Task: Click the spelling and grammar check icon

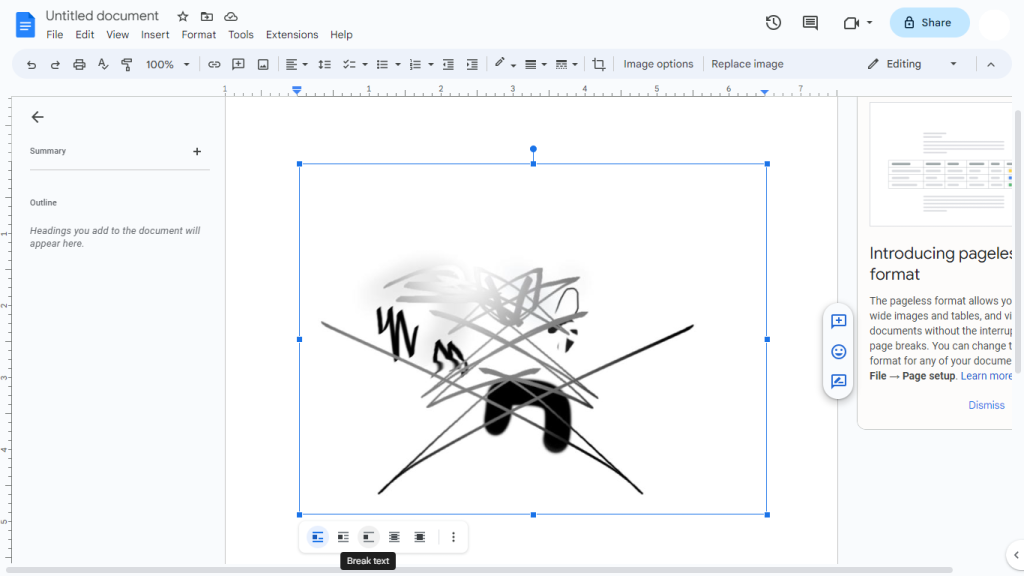Action: point(103,64)
